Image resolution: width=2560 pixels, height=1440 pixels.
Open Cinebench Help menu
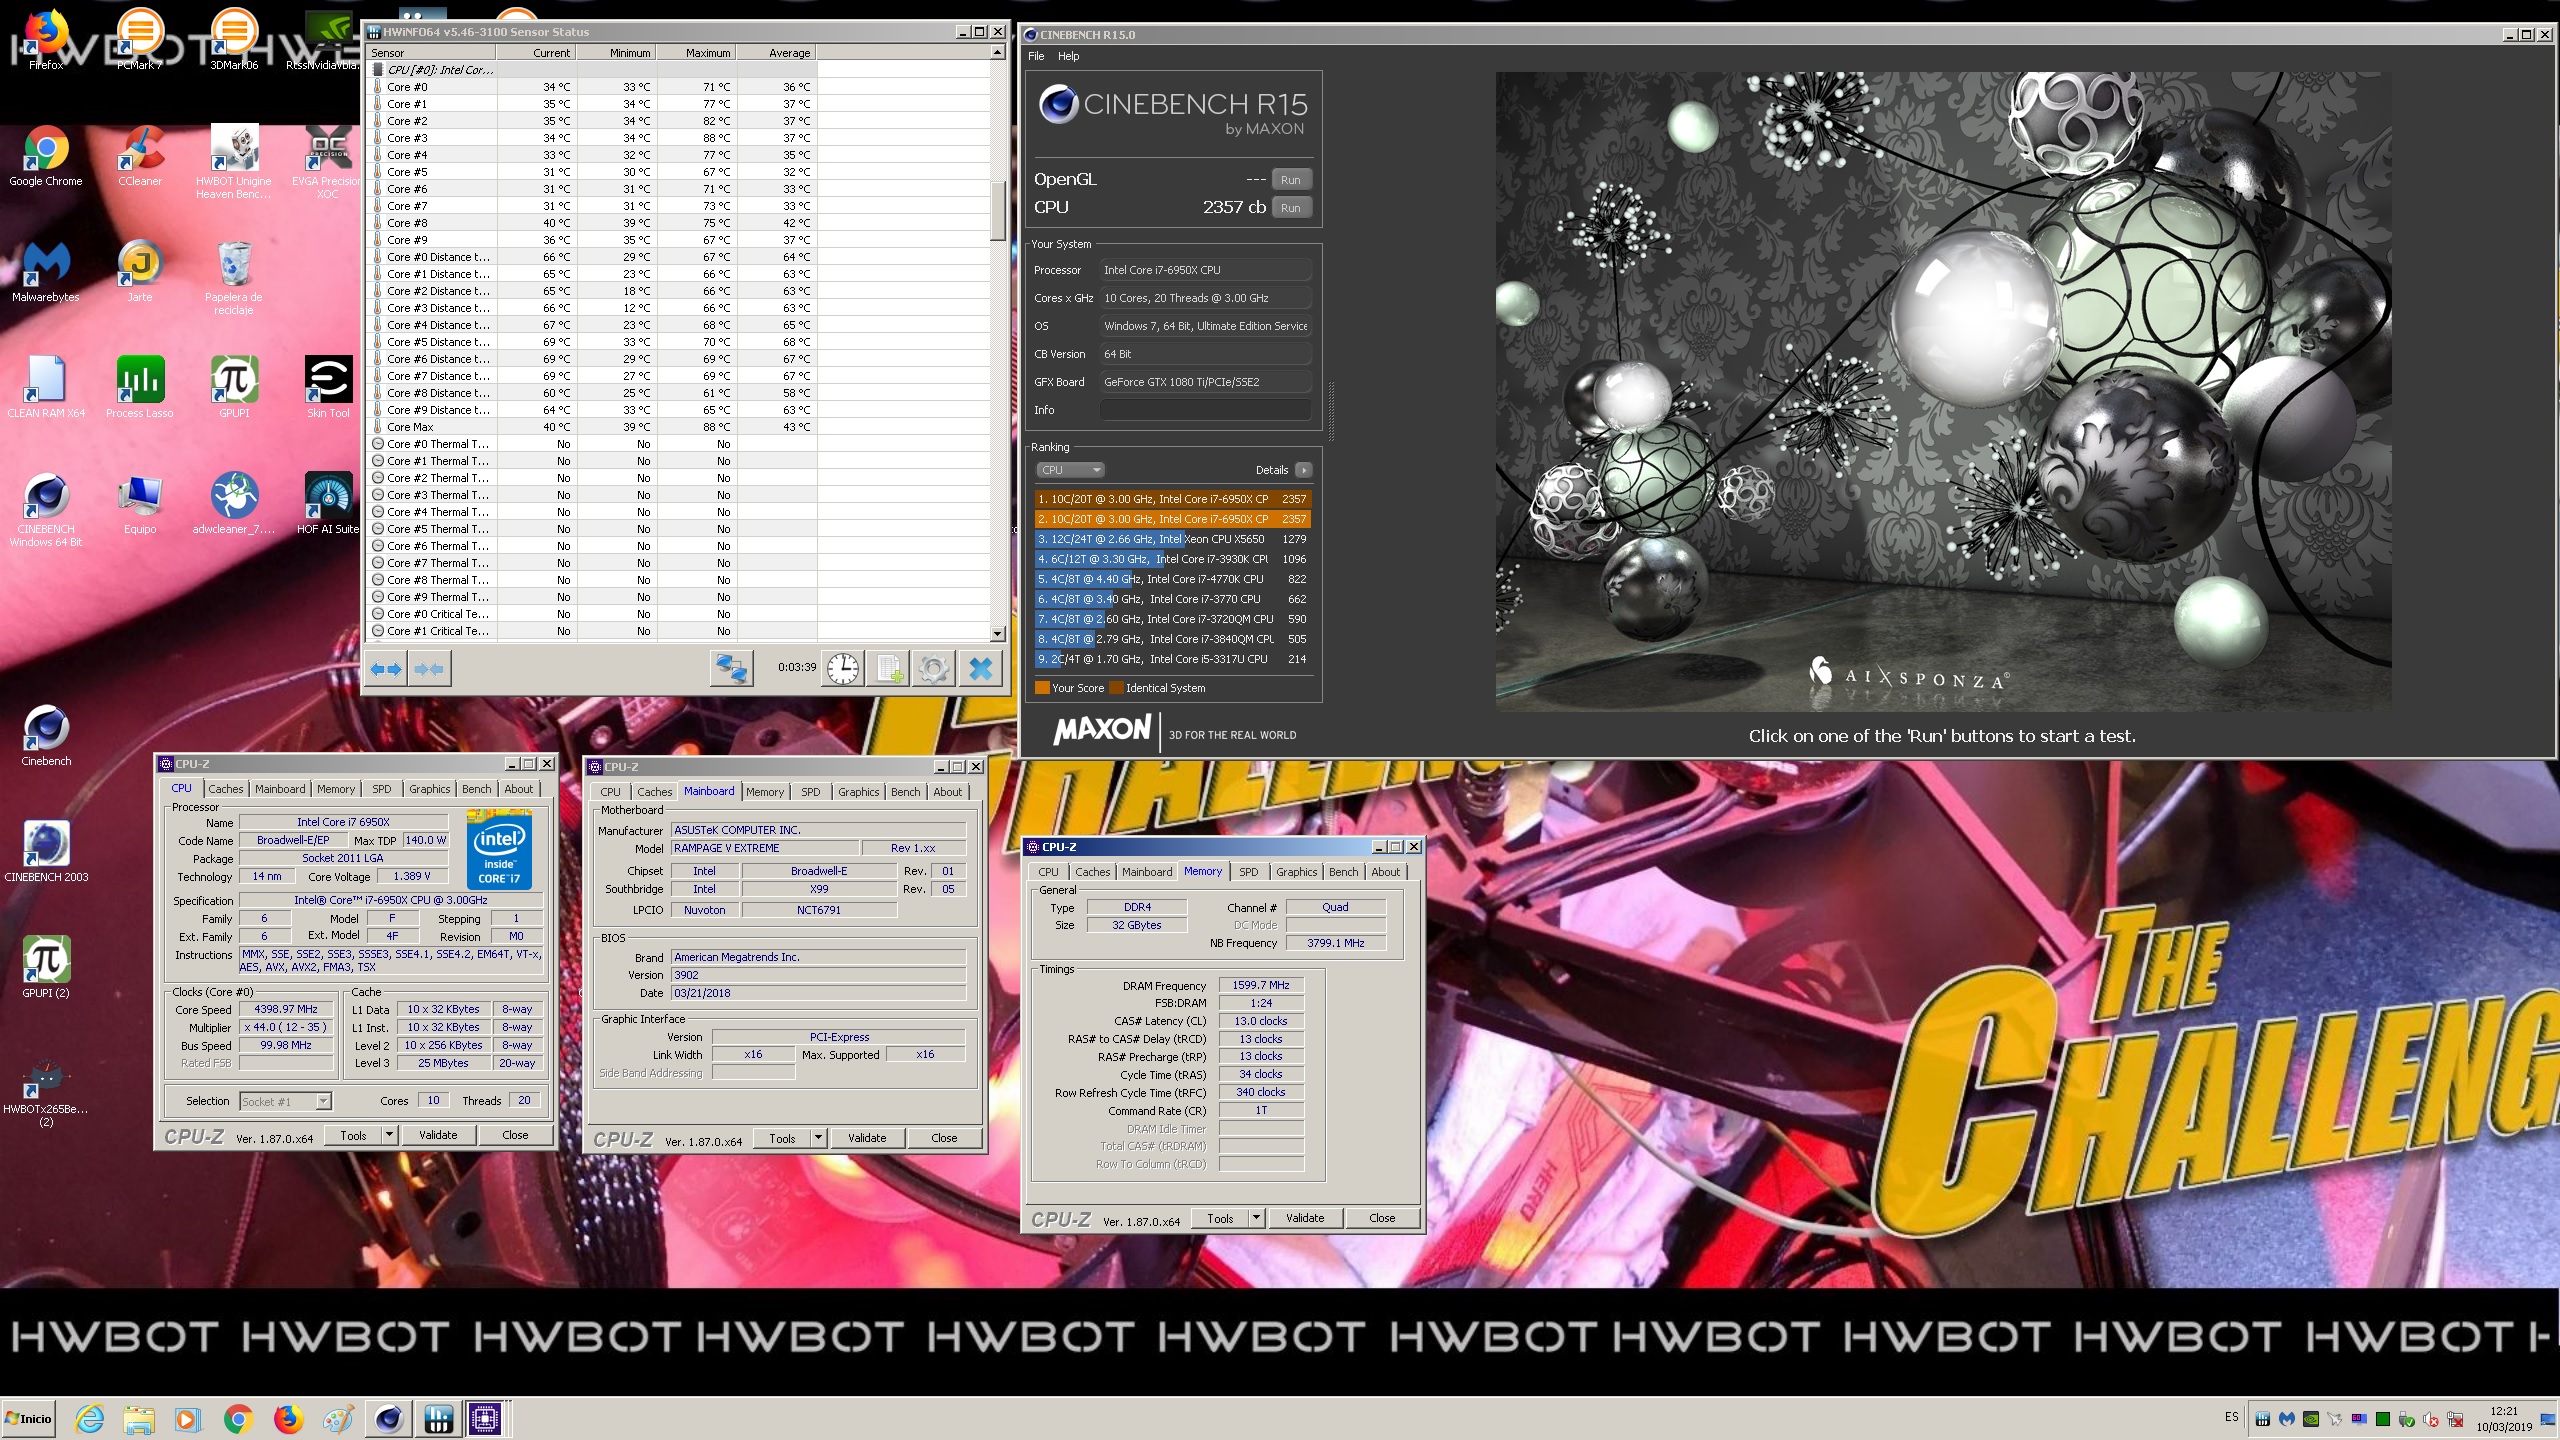(x=1068, y=56)
